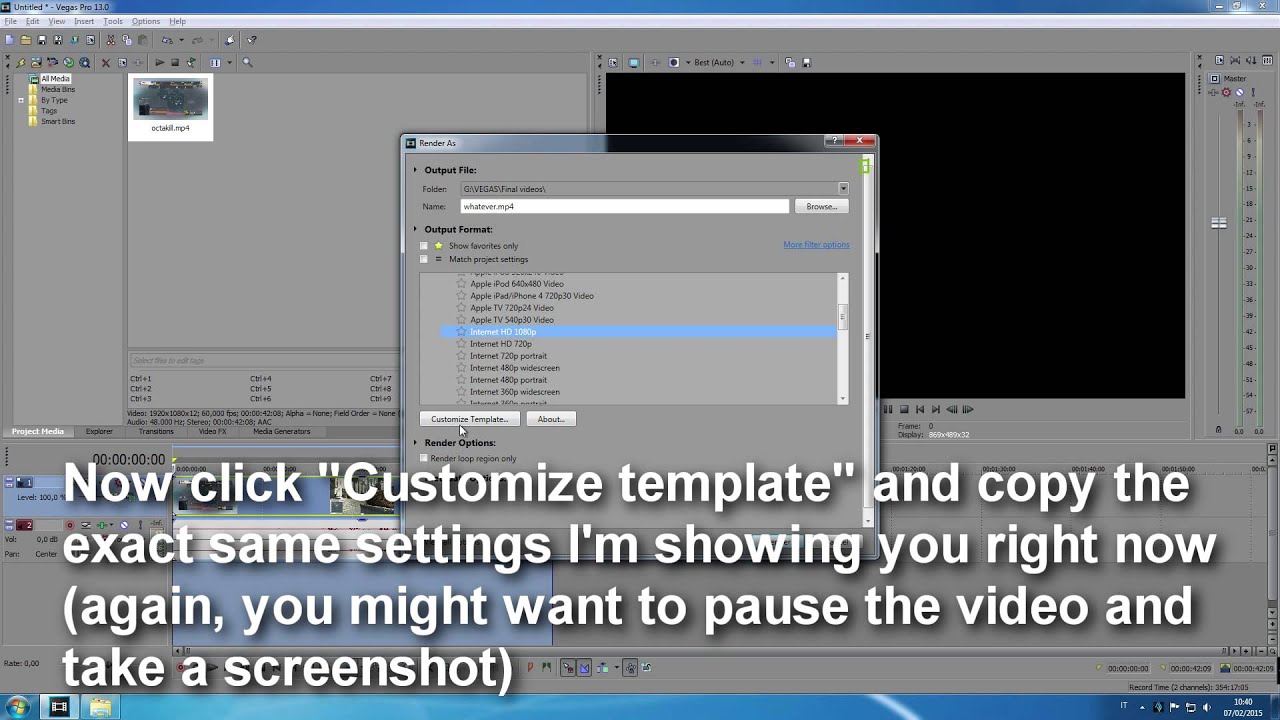Enable Show favorites only checkbox
The width and height of the screenshot is (1280, 720).
(424, 246)
